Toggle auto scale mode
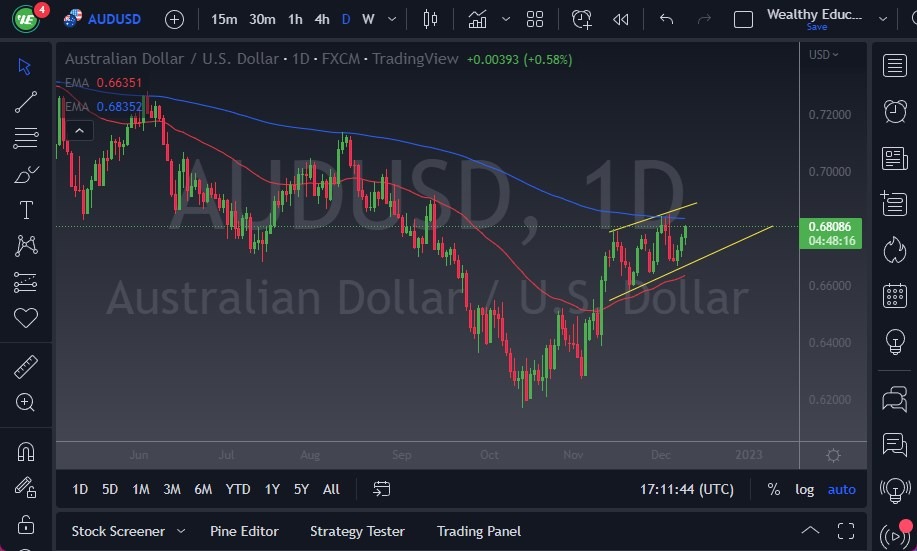 pyautogui.click(x=842, y=489)
